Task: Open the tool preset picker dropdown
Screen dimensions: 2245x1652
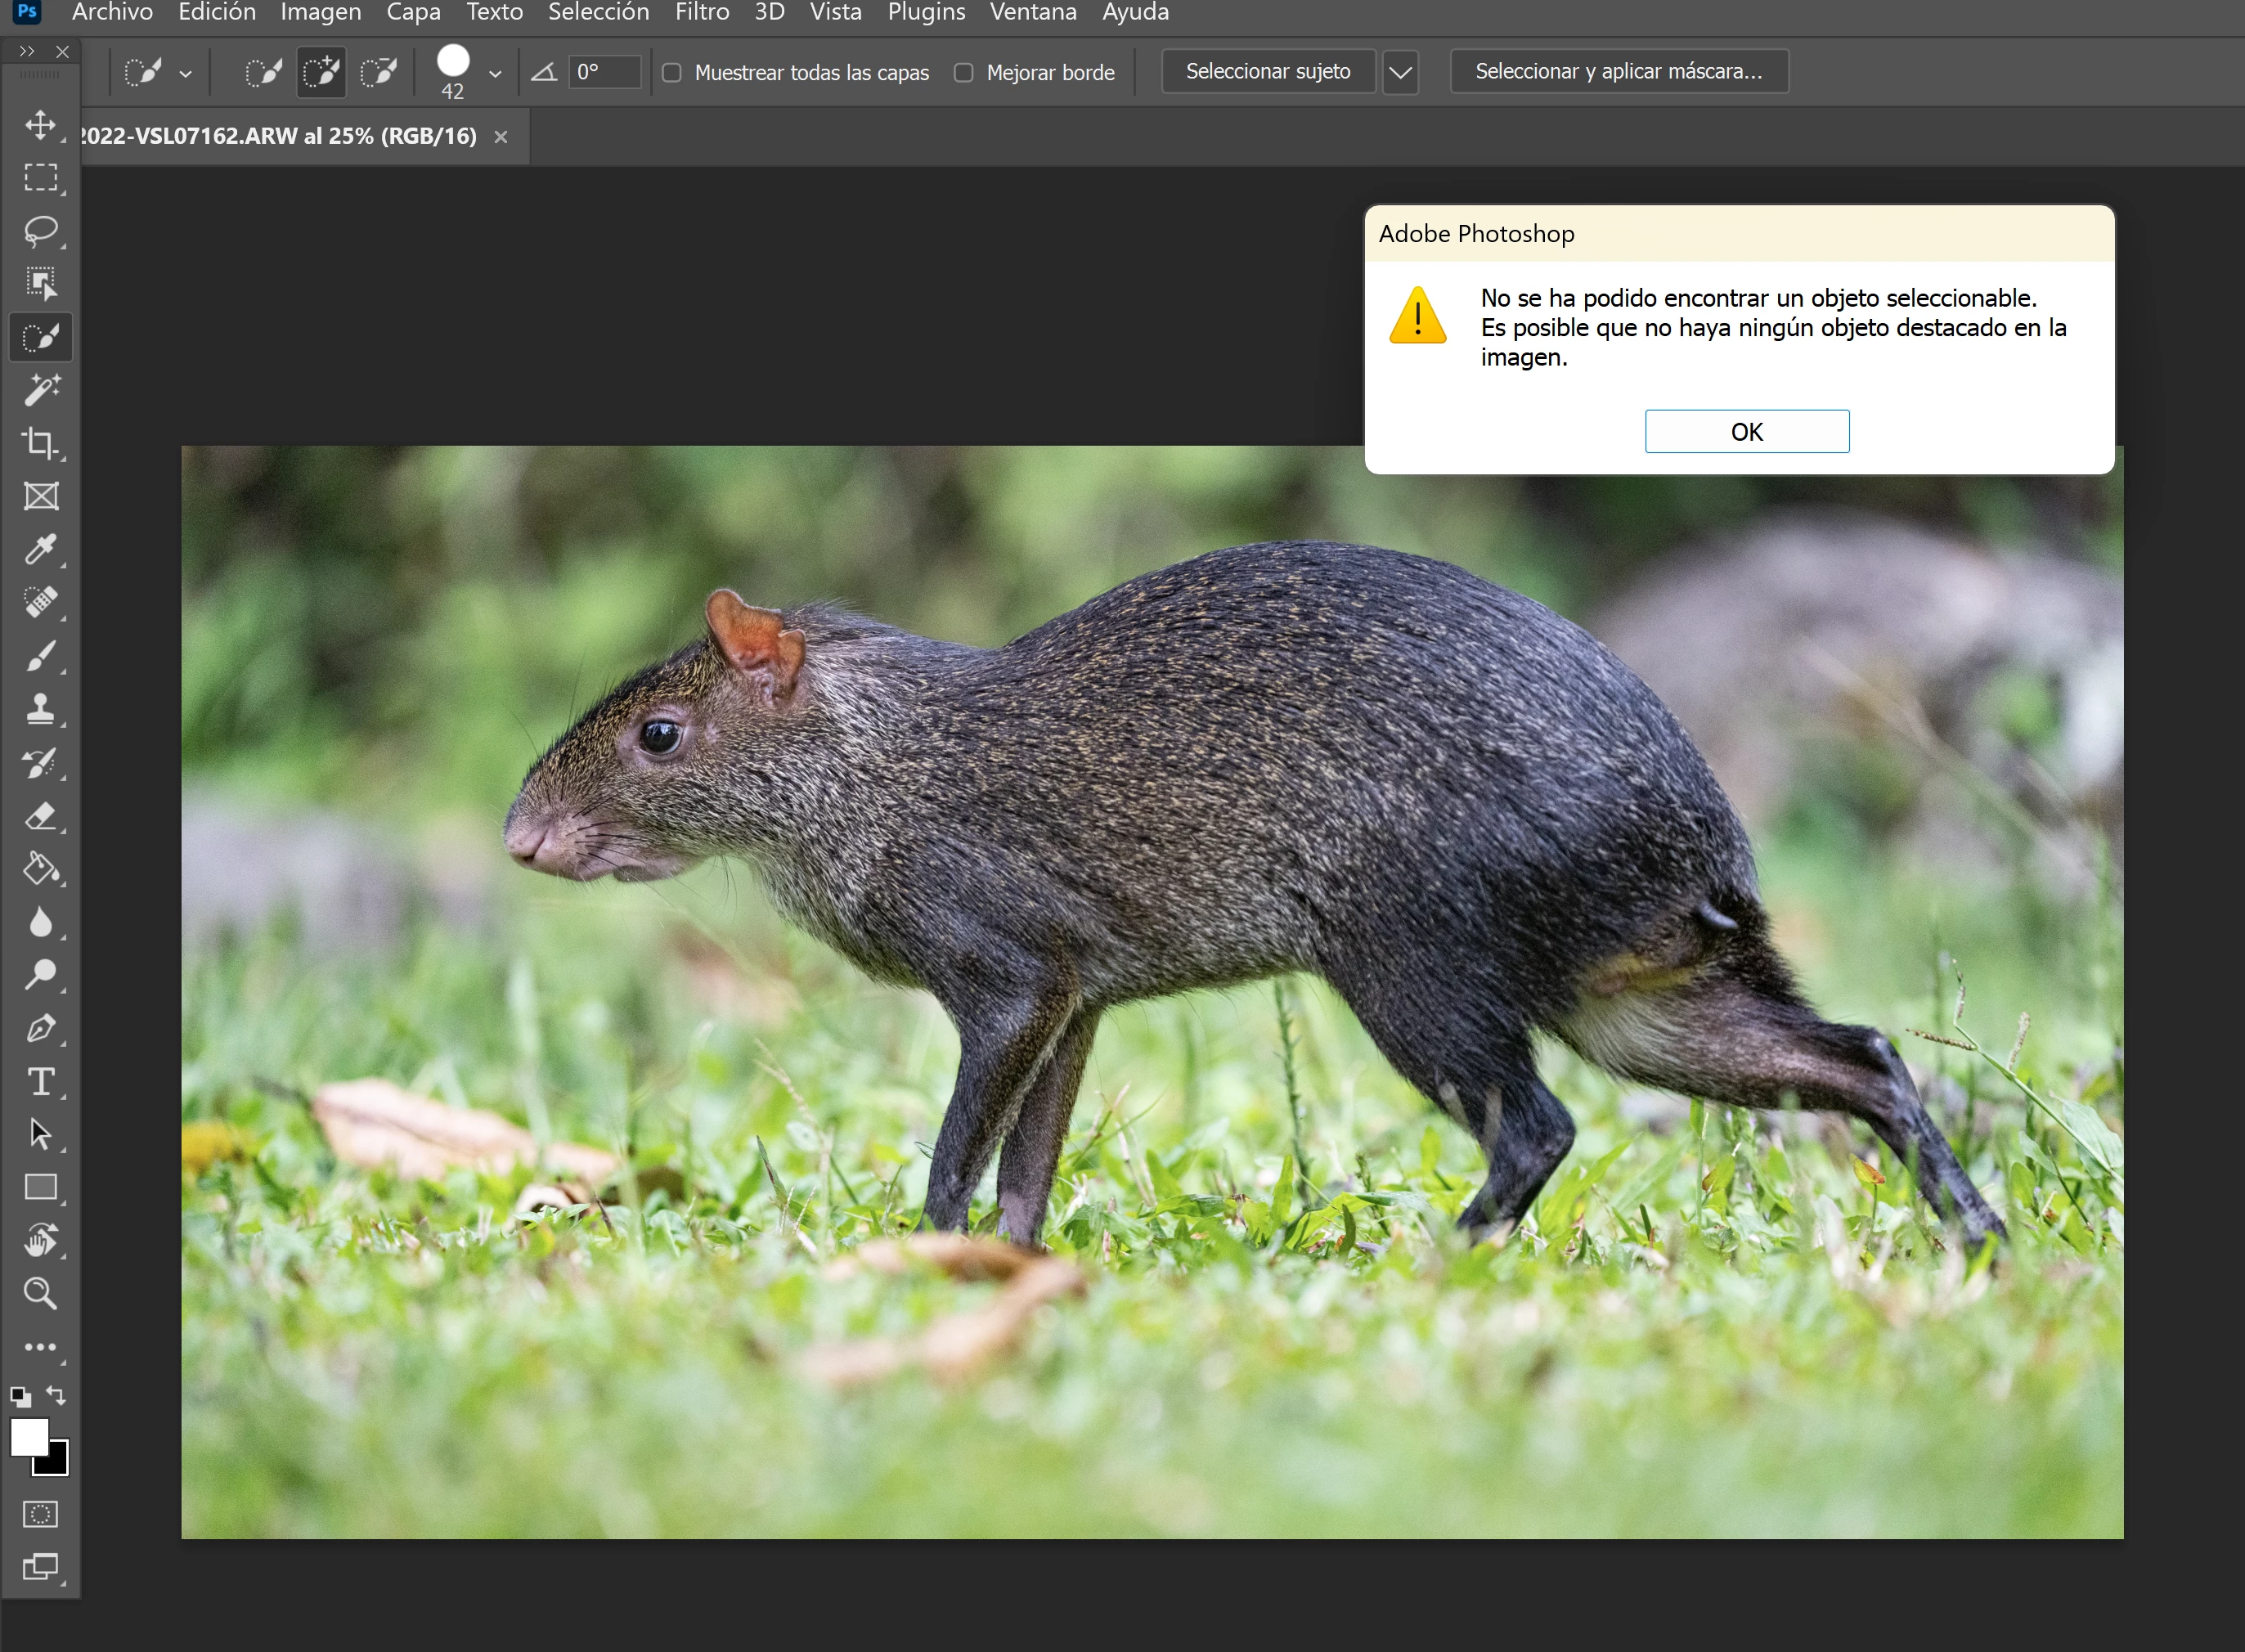Action: click(185, 73)
